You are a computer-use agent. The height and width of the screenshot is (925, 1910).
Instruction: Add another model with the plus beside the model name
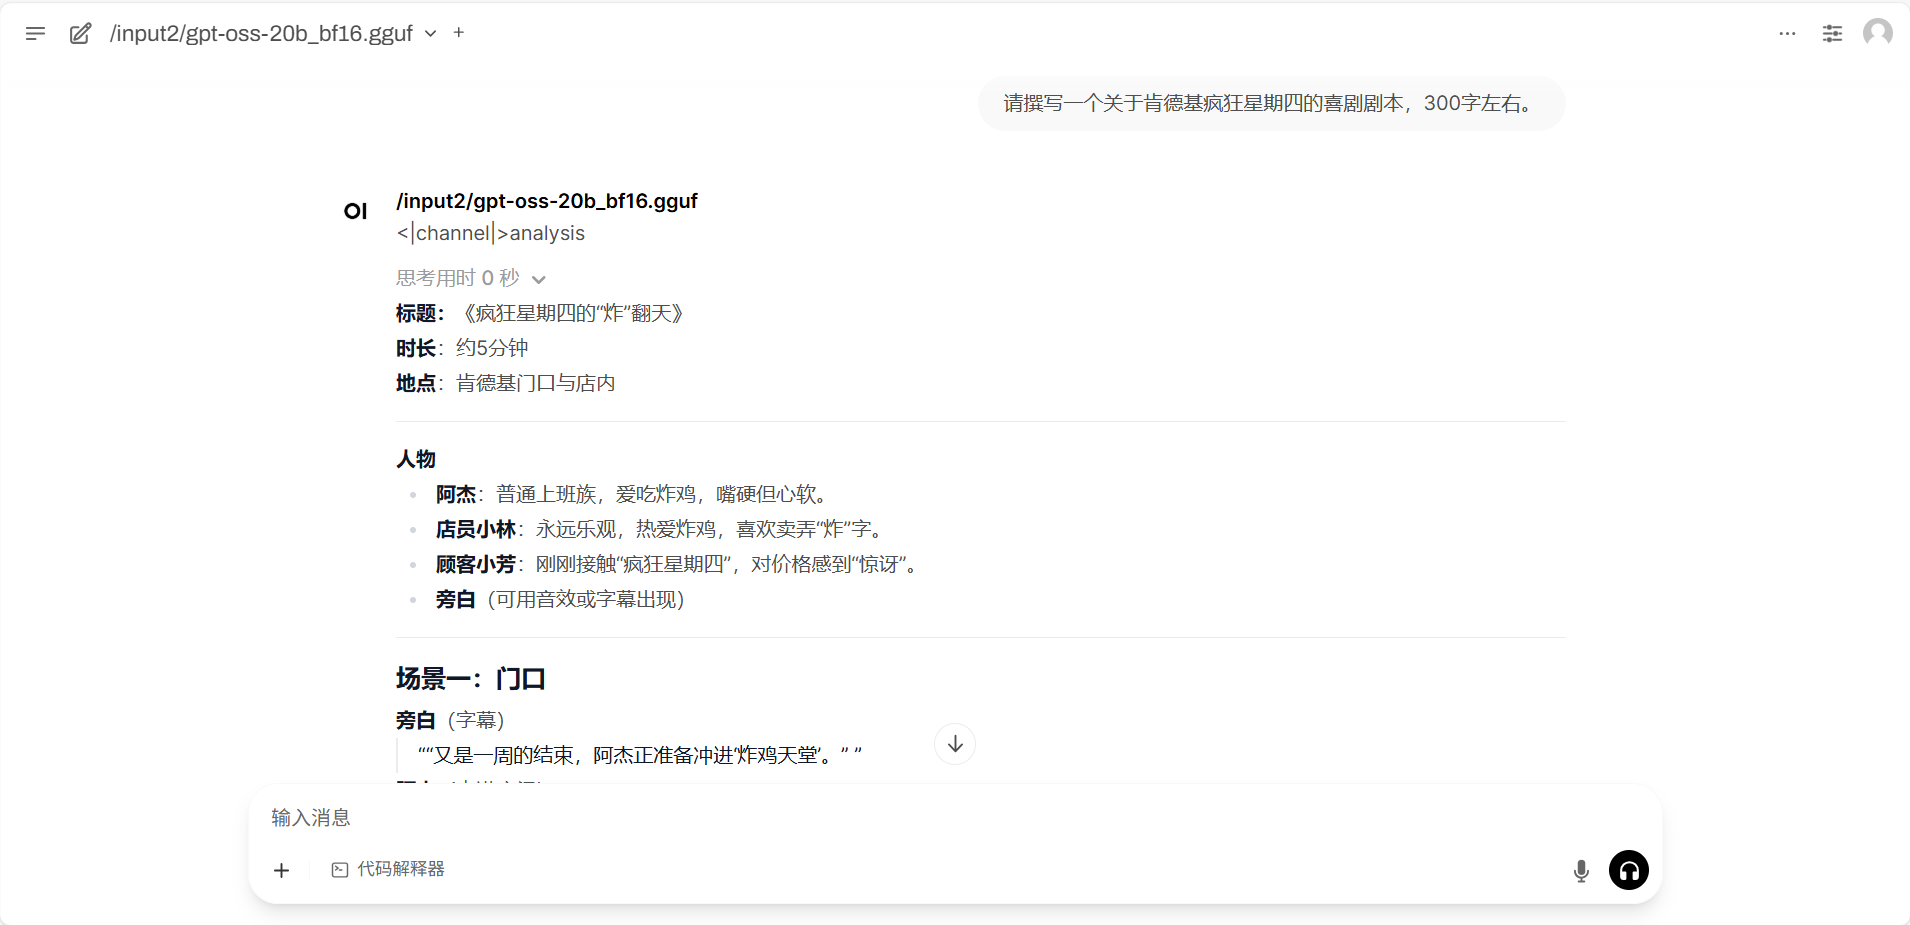(x=459, y=32)
